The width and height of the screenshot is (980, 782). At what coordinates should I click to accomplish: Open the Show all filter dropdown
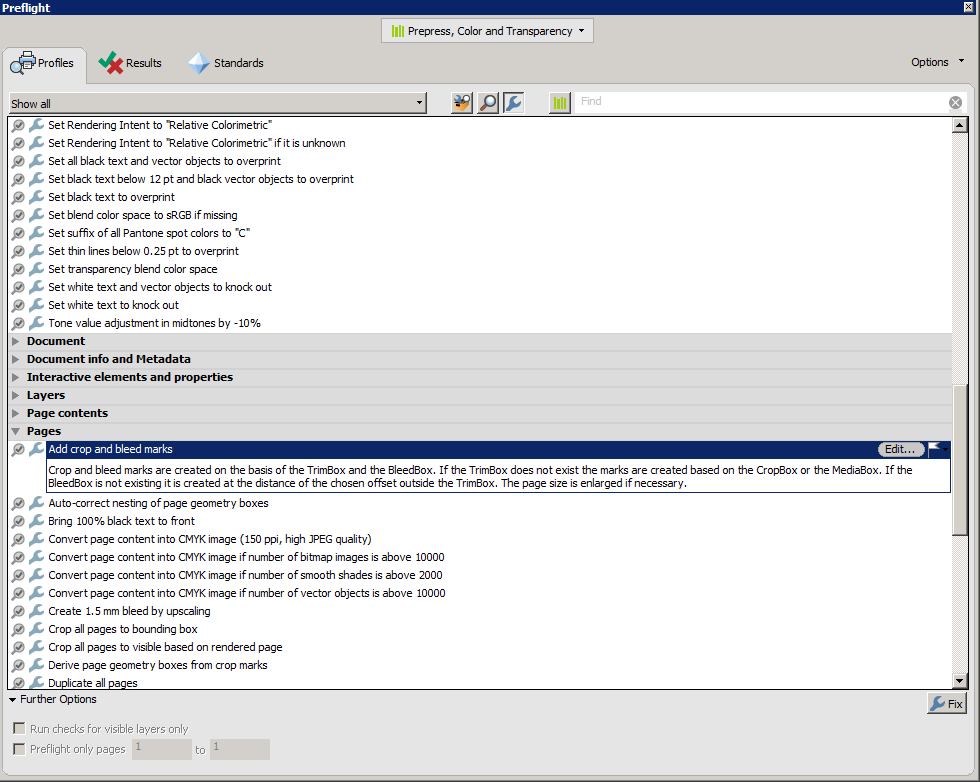click(218, 103)
